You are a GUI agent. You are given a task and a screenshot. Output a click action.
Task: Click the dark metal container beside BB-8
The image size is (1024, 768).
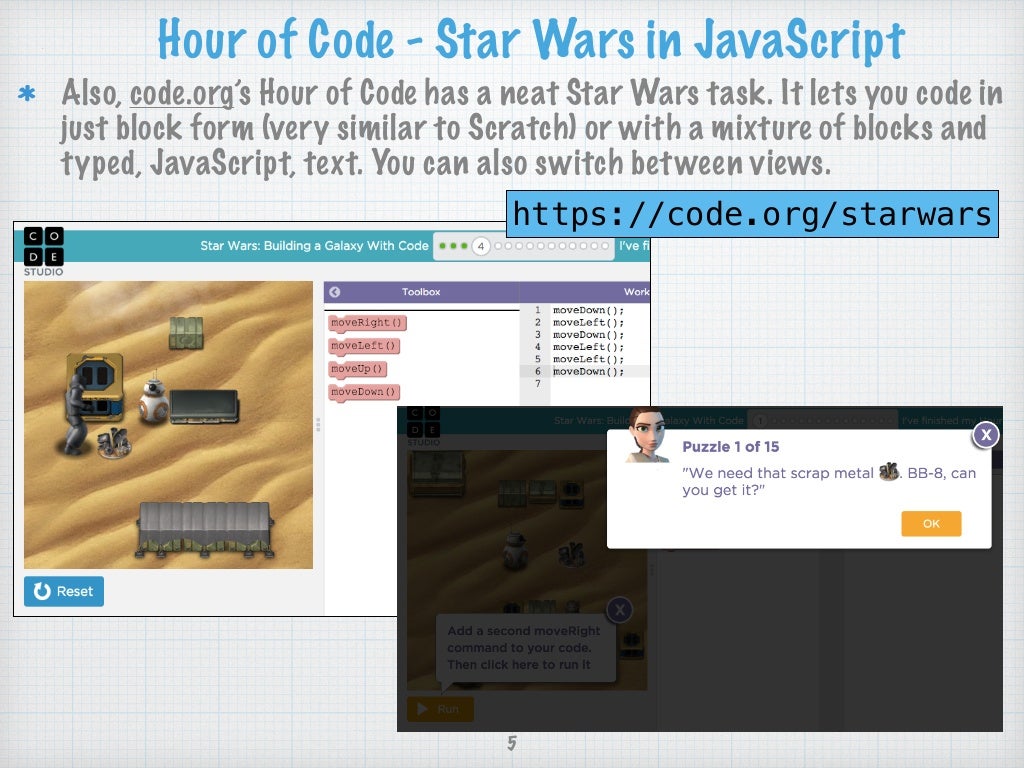[x=204, y=407]
